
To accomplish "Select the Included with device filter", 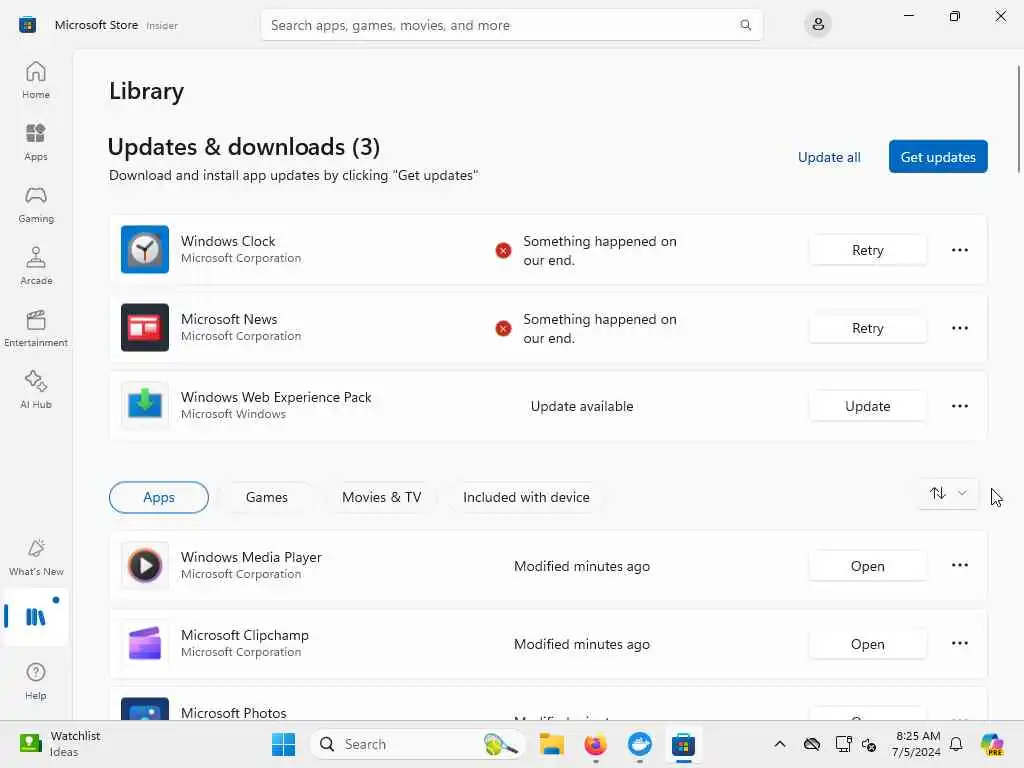I will click(526, 498).
